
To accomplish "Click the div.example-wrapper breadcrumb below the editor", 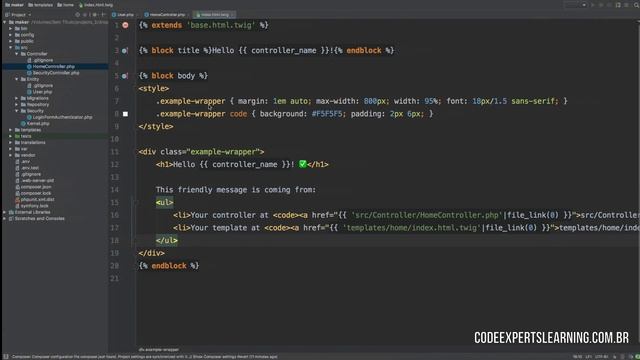I will click(159, 350).
